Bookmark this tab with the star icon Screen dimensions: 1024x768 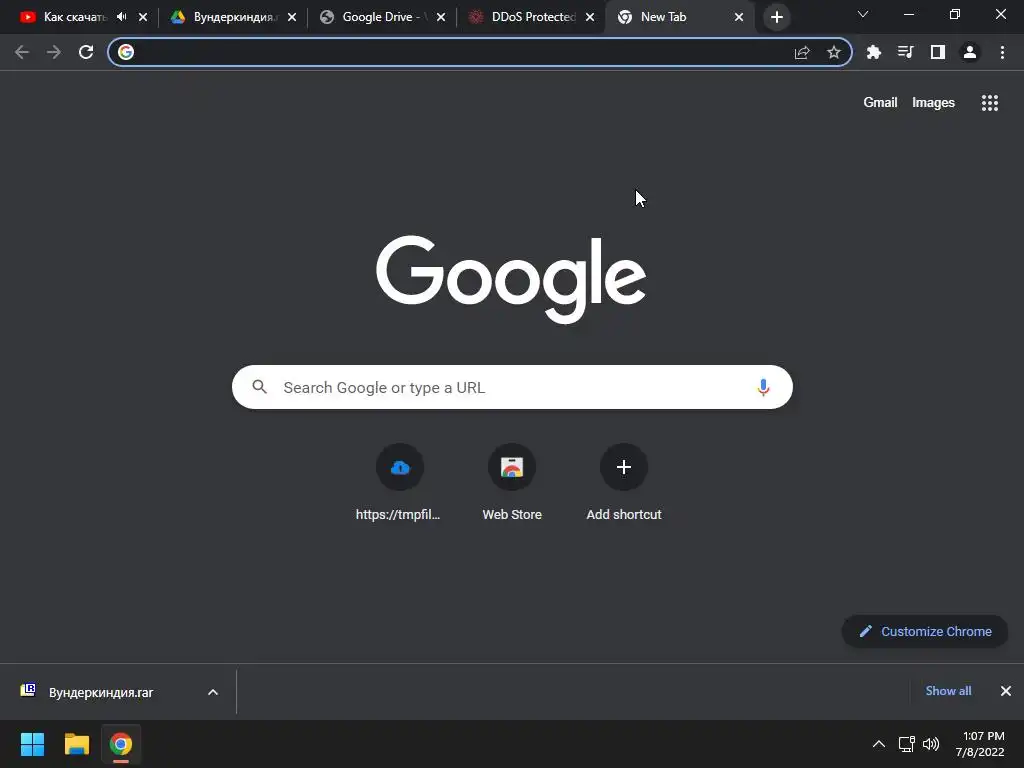[834, 52]
